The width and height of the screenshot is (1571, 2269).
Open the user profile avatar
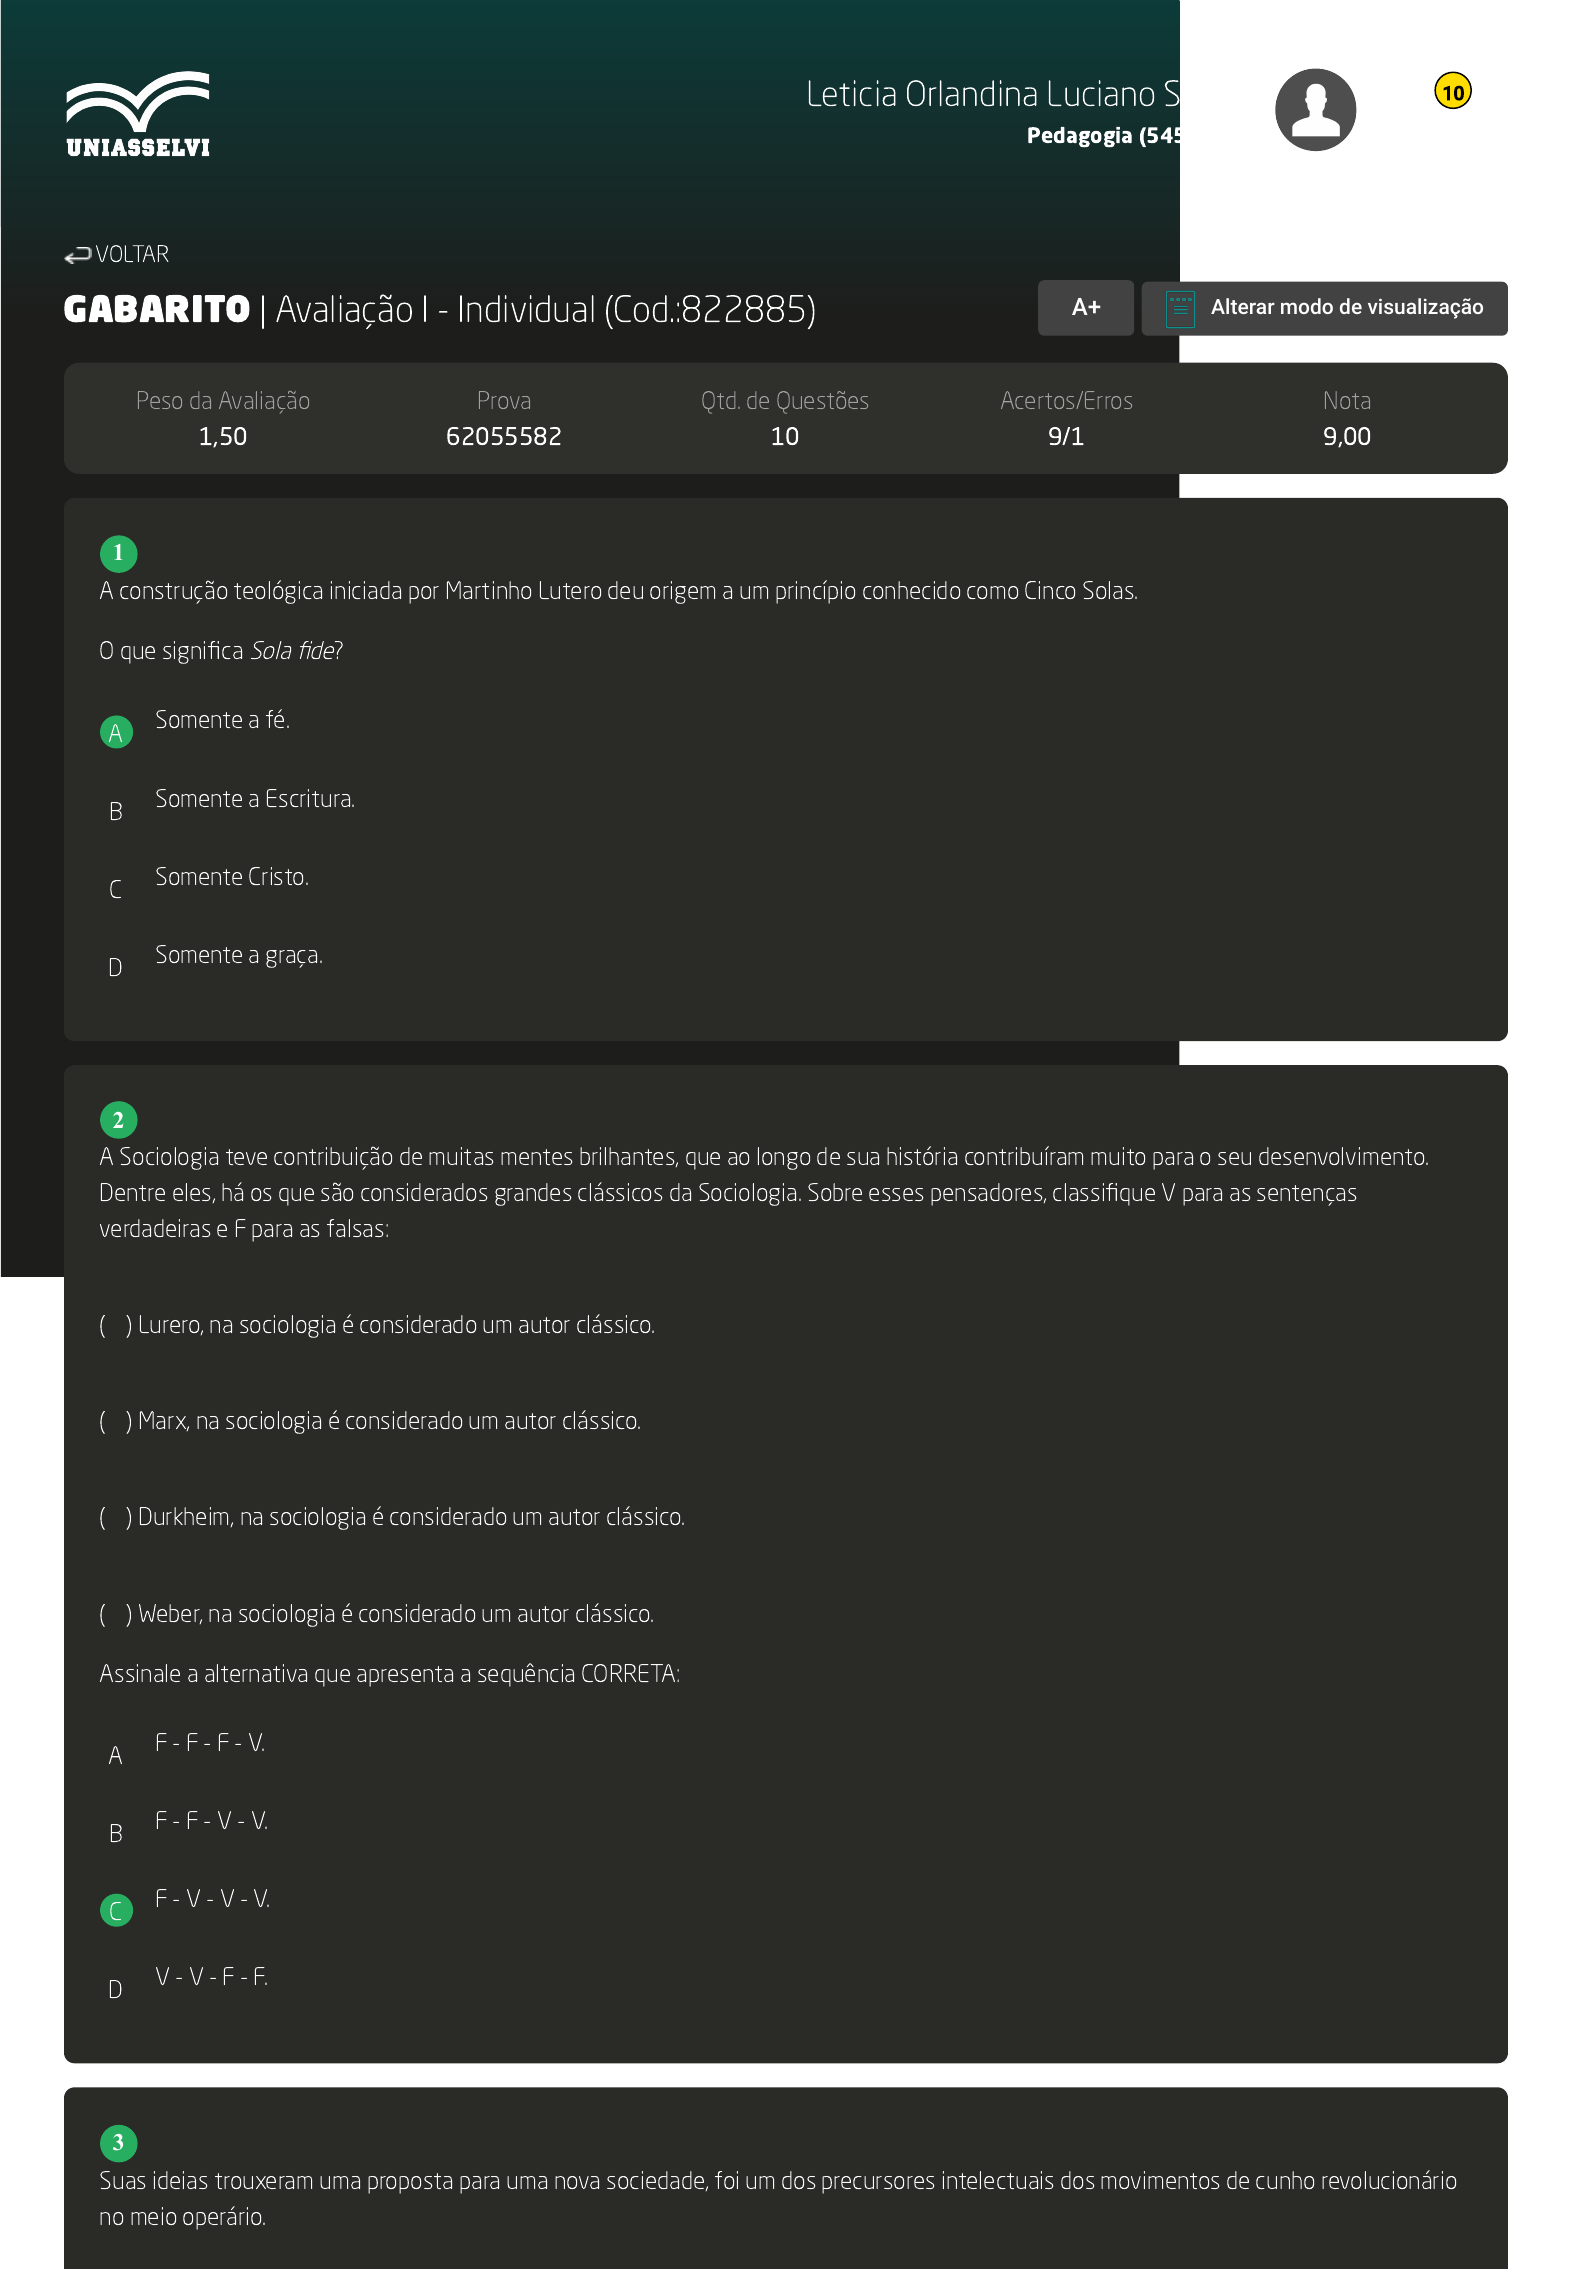pyautogui.click(x=1314, y=110)
